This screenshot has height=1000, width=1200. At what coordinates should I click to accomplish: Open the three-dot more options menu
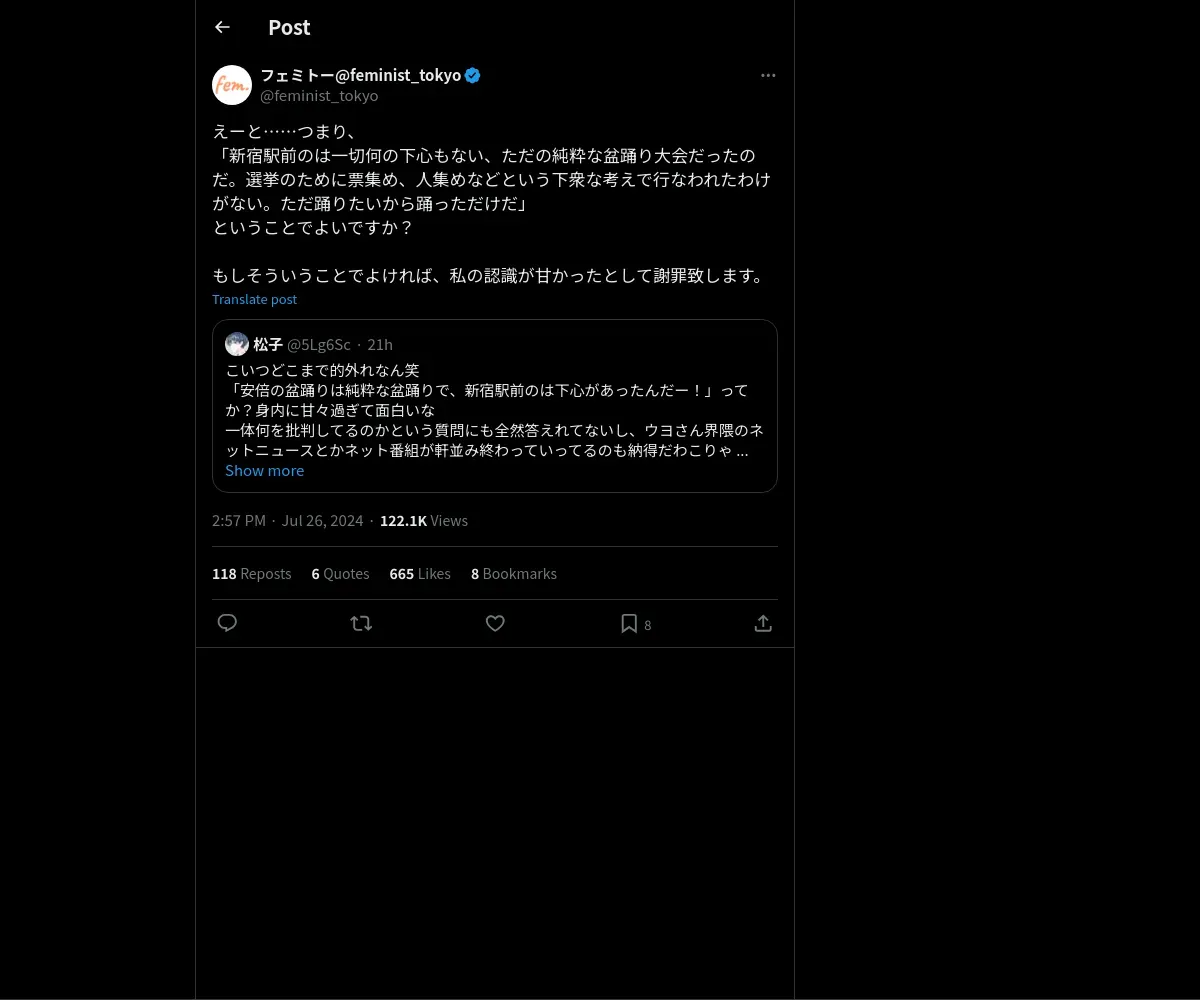click(768, 75)
